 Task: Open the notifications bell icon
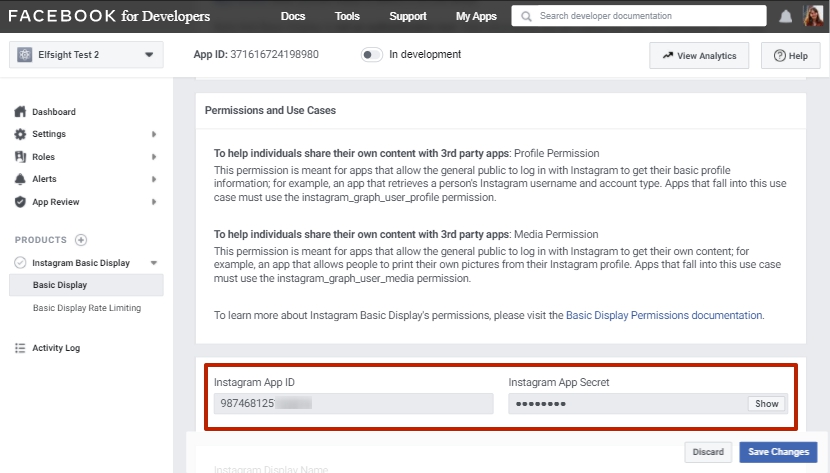tap(786, 16)
